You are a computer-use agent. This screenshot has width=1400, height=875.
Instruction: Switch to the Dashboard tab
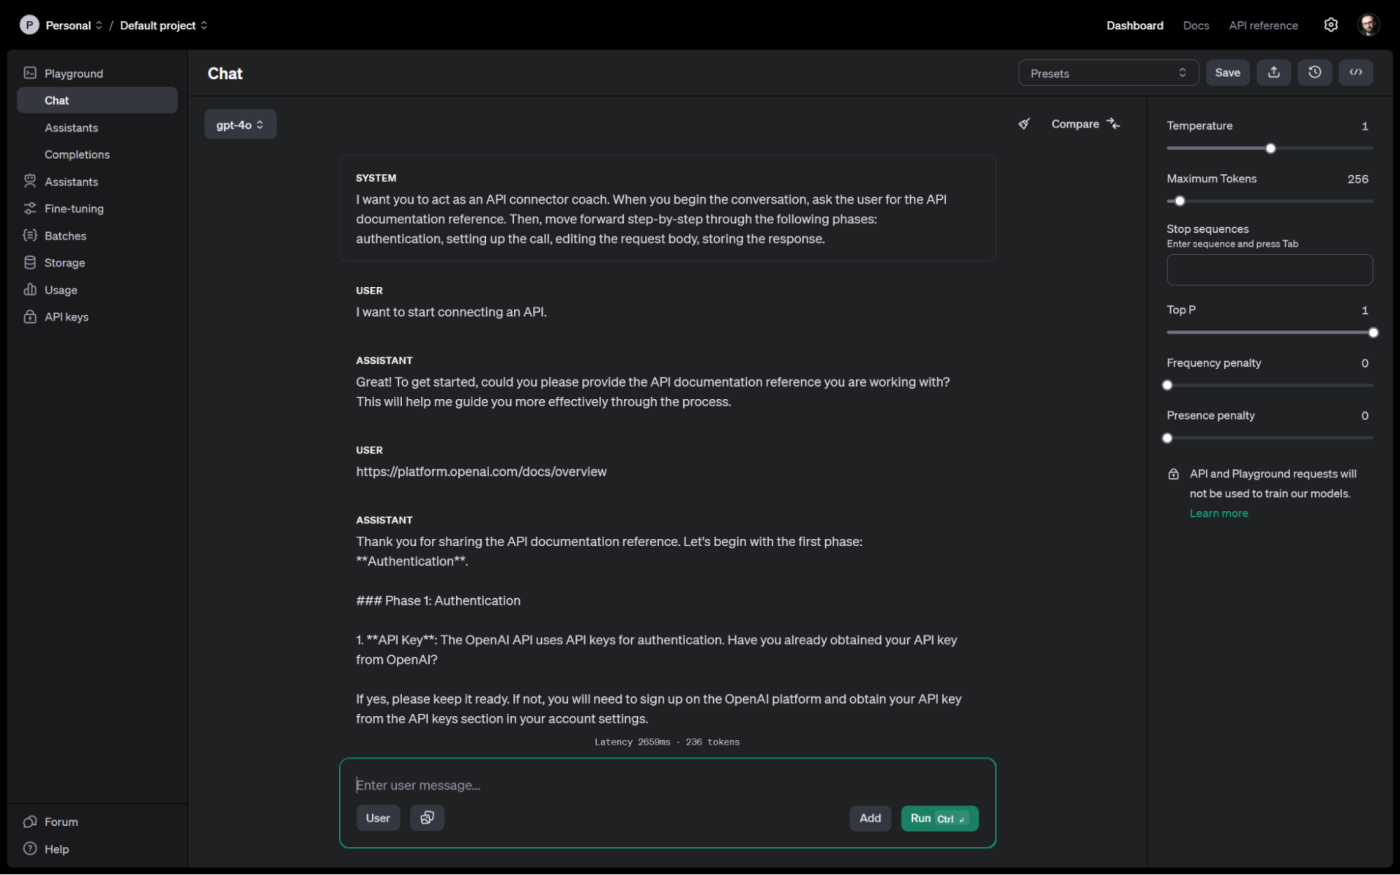[1135, 25]
